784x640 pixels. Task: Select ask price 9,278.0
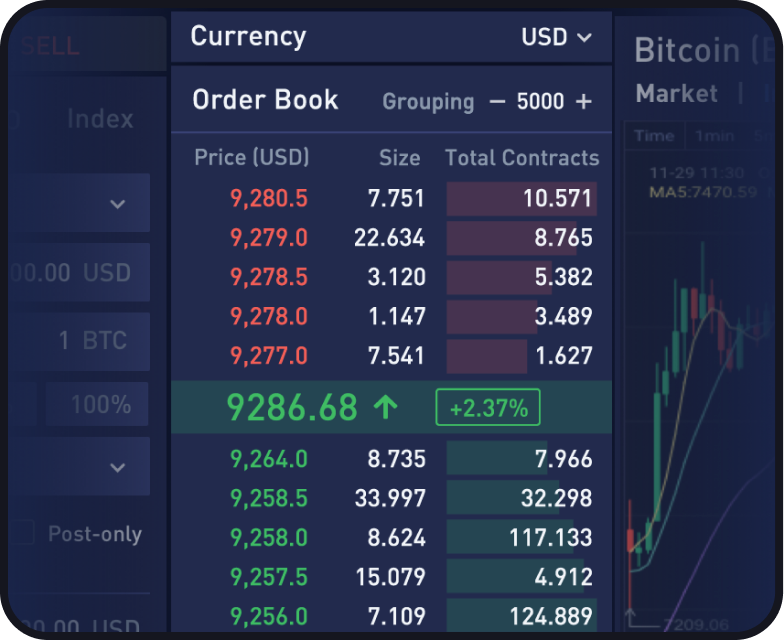(268, 316)
